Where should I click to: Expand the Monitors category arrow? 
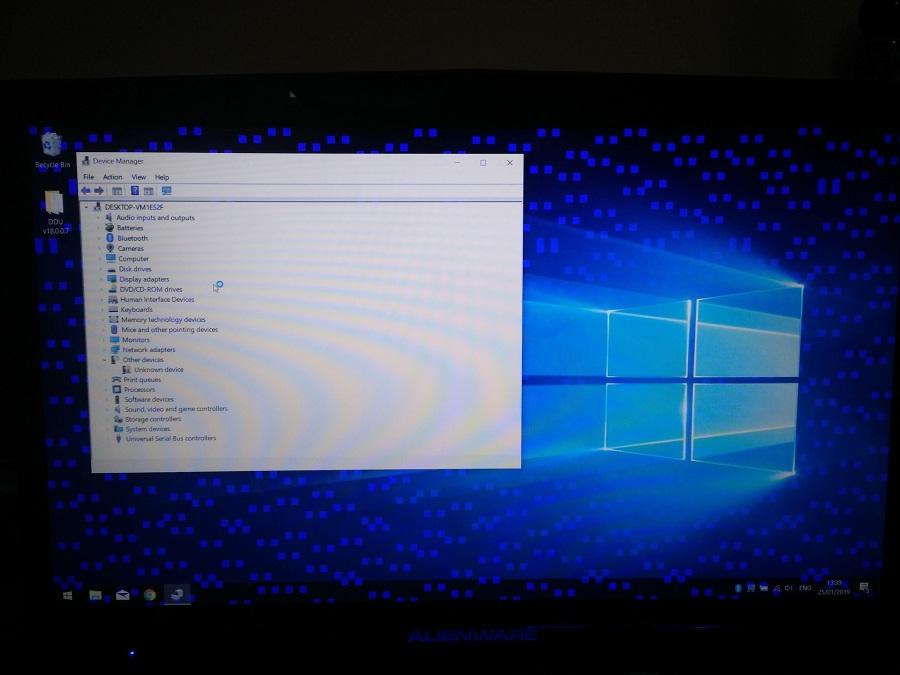(x=104, y=340)
